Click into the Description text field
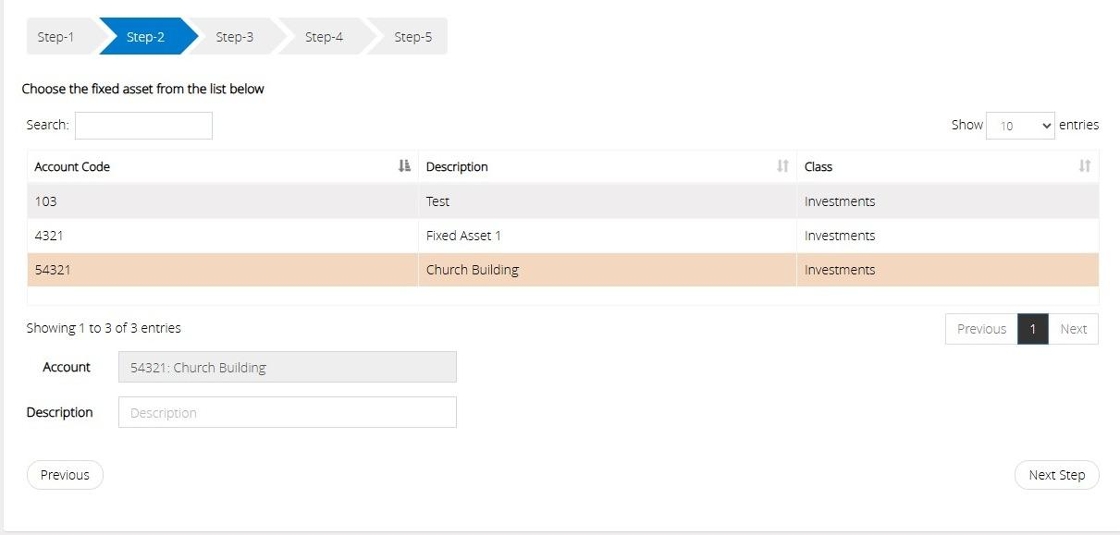This screenshot has height=535, width=1120. click(287, 413)
